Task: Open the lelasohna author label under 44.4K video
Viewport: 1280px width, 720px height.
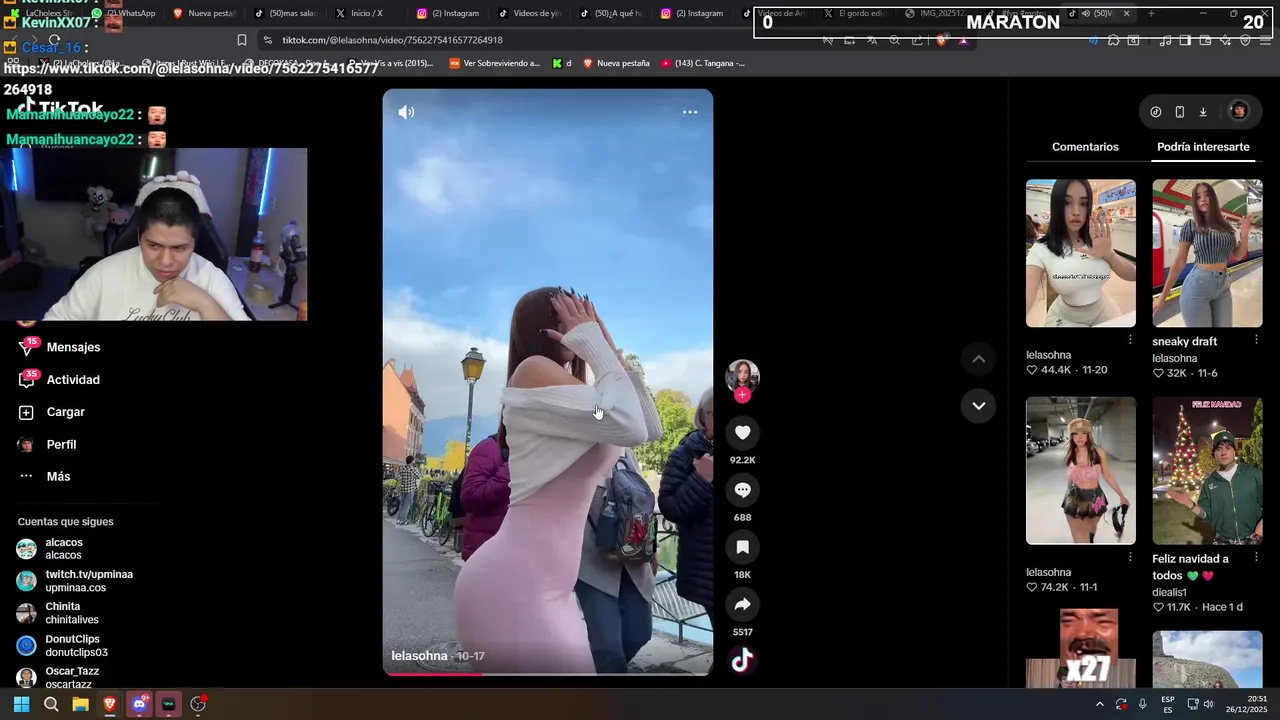Action: (x=1048, y=355)
